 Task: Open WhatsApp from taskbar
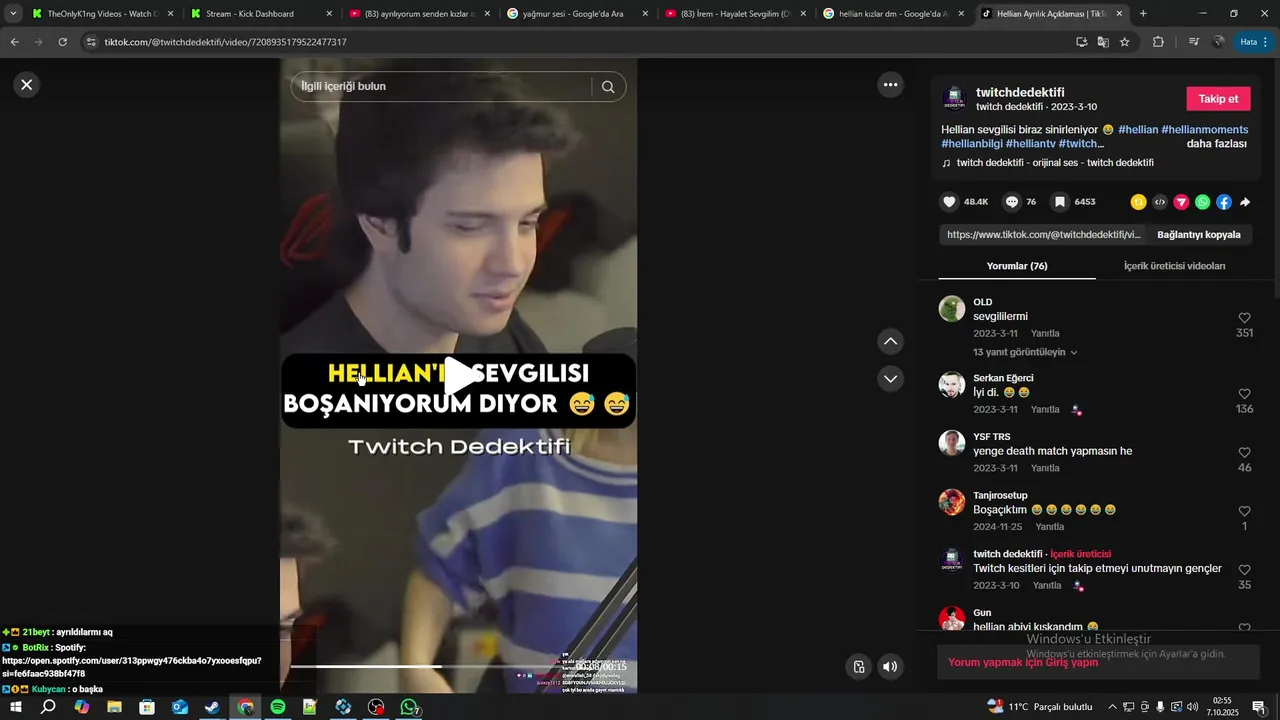click(409, 707)
